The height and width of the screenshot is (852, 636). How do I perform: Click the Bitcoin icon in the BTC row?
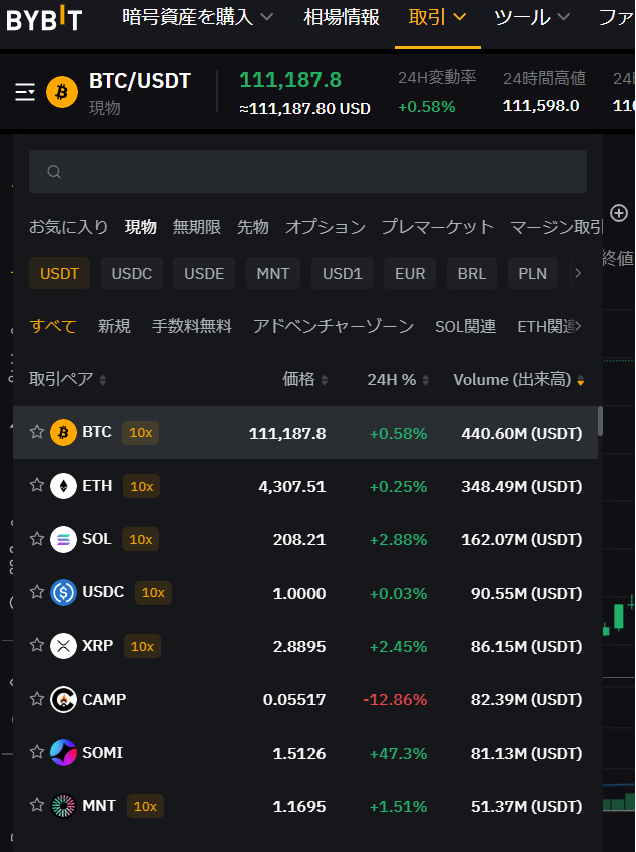[63, 433]
